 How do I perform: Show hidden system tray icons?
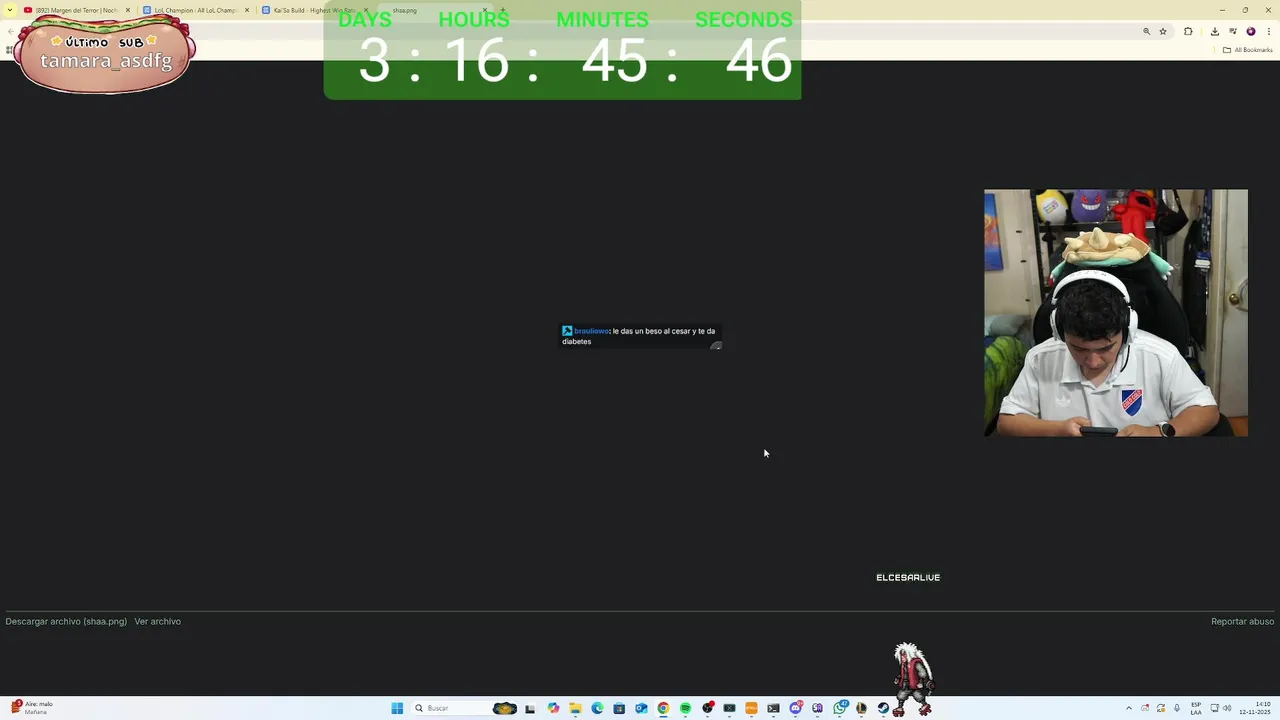(1129, 708)
